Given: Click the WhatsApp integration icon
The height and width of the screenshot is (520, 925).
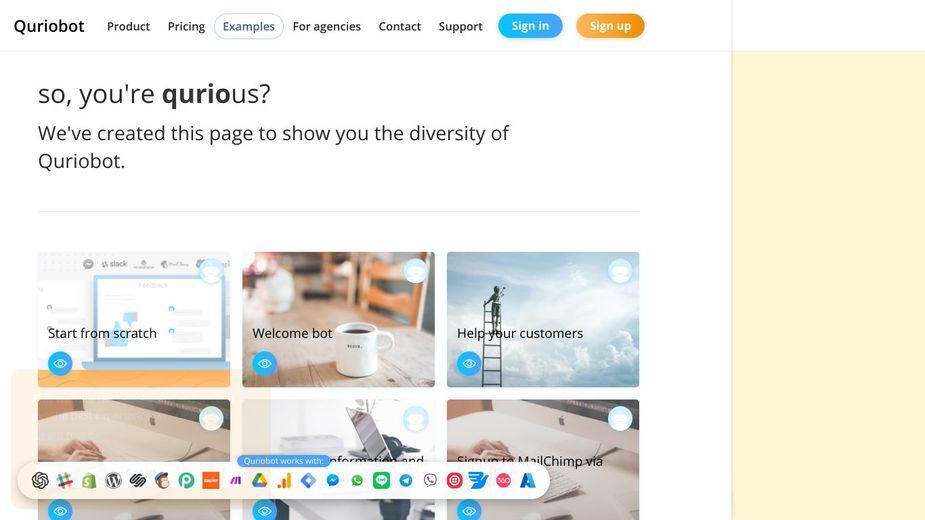Looking at the screenshot, I should [x=357, y=480].
